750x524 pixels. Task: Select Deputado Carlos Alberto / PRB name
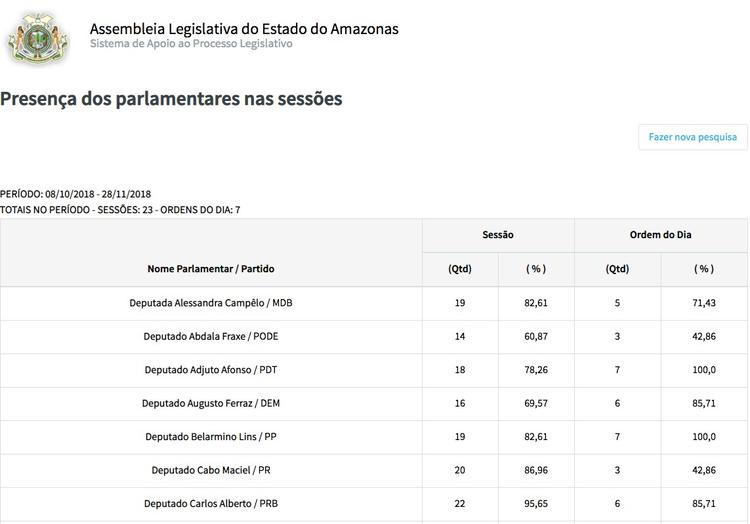[x=211, y=504]
